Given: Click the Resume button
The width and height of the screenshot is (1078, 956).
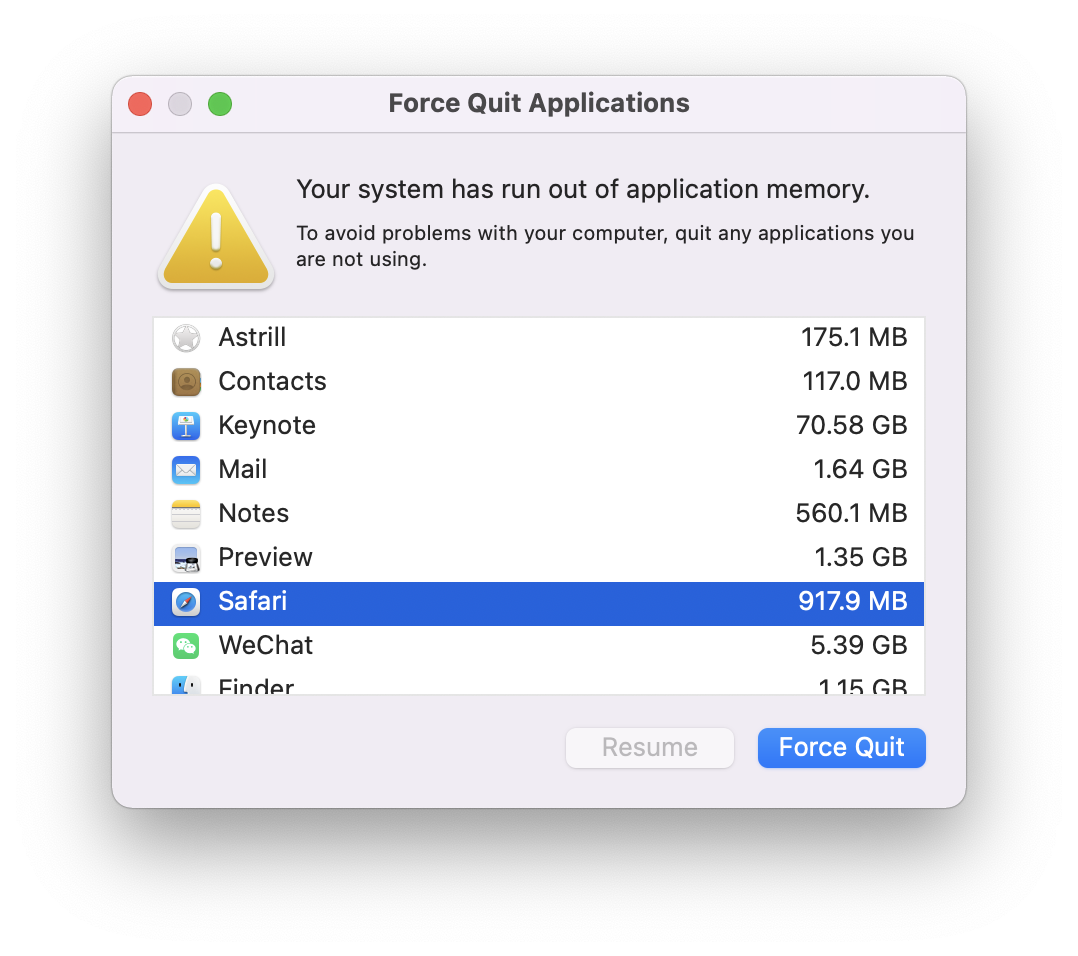Looking at the screenshot, I should 650,748.
